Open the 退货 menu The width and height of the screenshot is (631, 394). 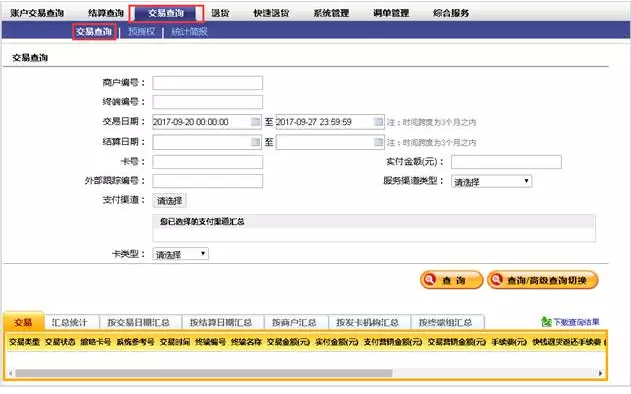click(220, 13)
